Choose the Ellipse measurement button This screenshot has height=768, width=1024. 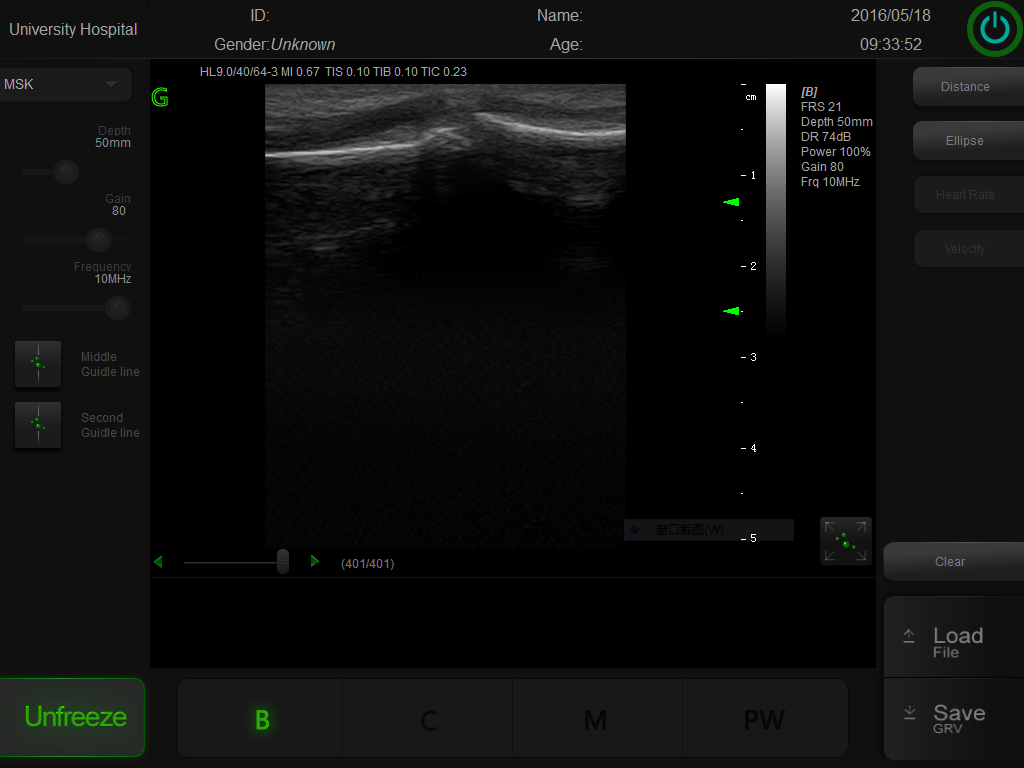point(965,141)
